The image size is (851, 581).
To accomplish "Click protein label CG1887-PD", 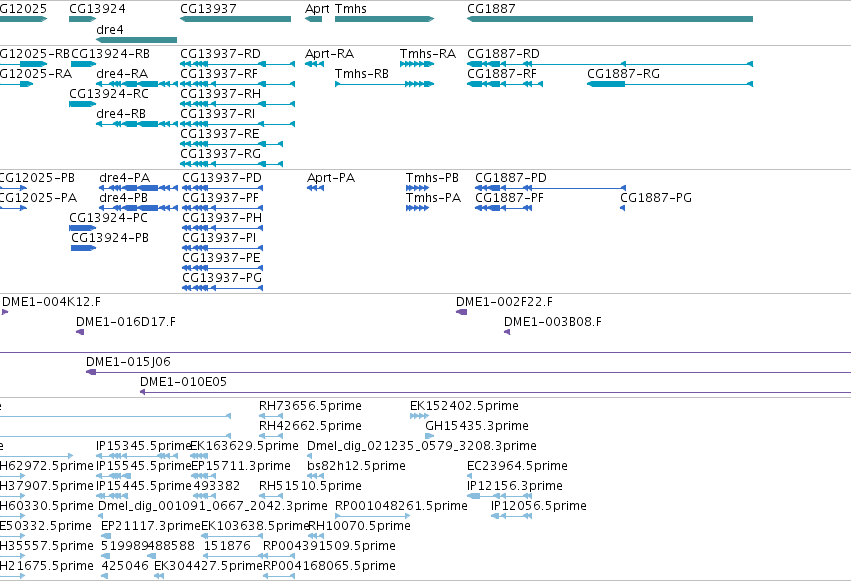I will click(511, 178).
